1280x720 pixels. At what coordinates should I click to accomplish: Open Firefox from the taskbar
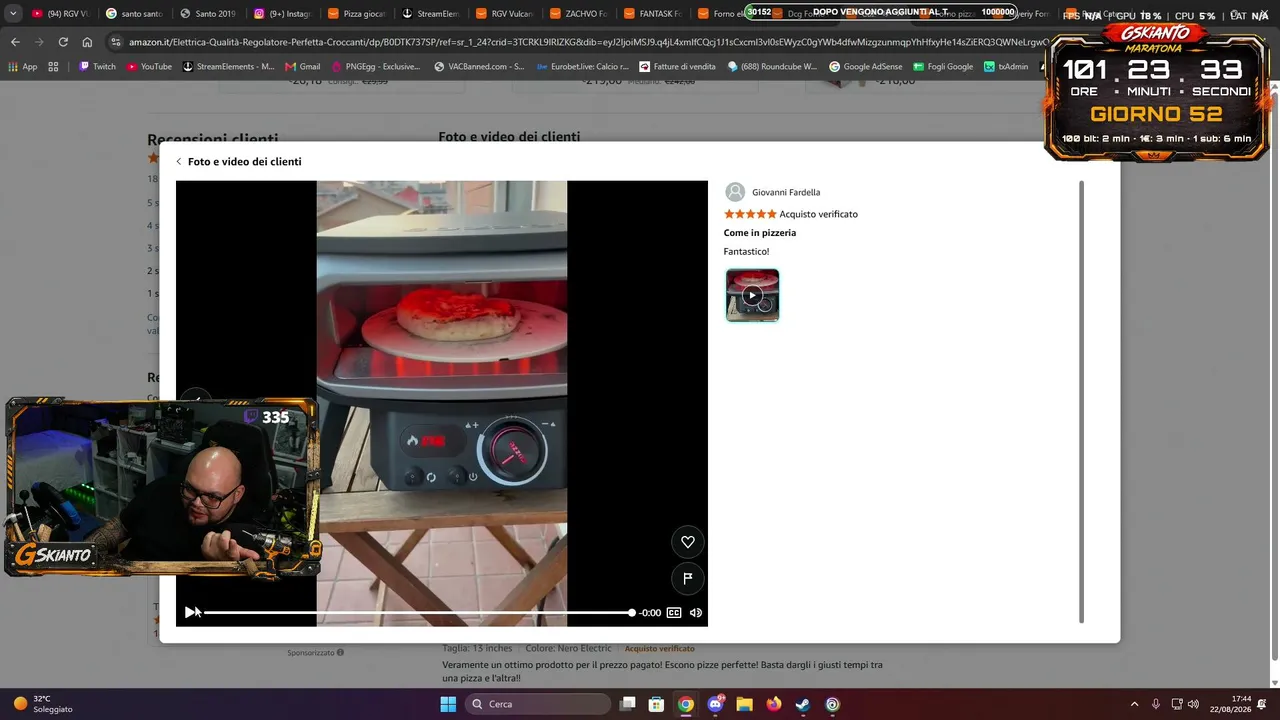click(774, 704)
